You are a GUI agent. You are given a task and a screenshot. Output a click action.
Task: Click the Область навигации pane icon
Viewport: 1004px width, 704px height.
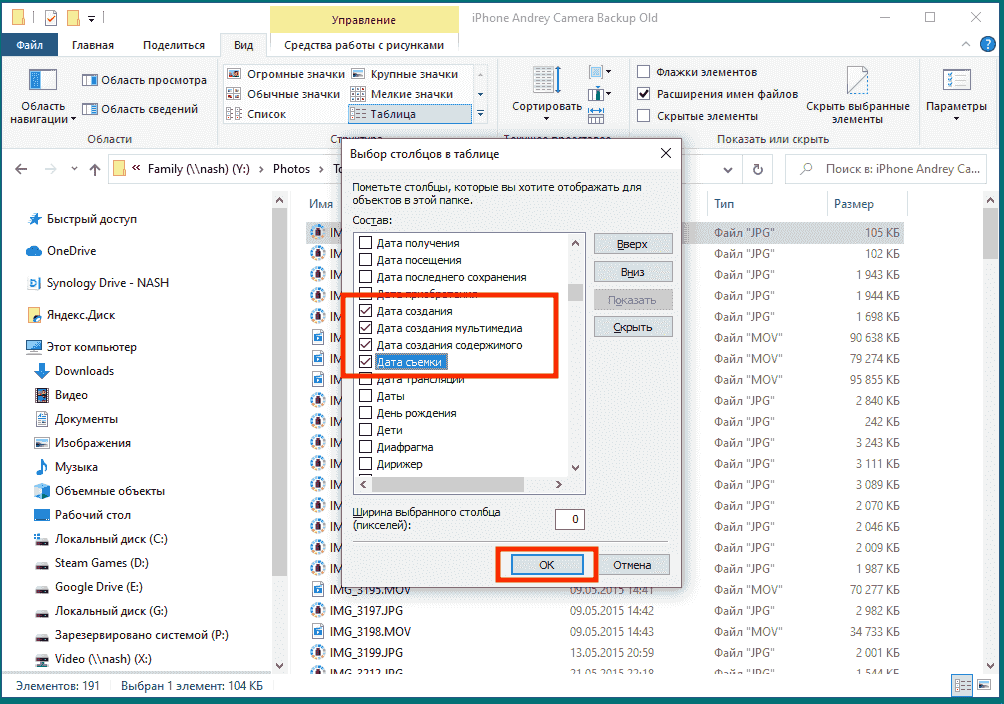[x=43, y=82]
